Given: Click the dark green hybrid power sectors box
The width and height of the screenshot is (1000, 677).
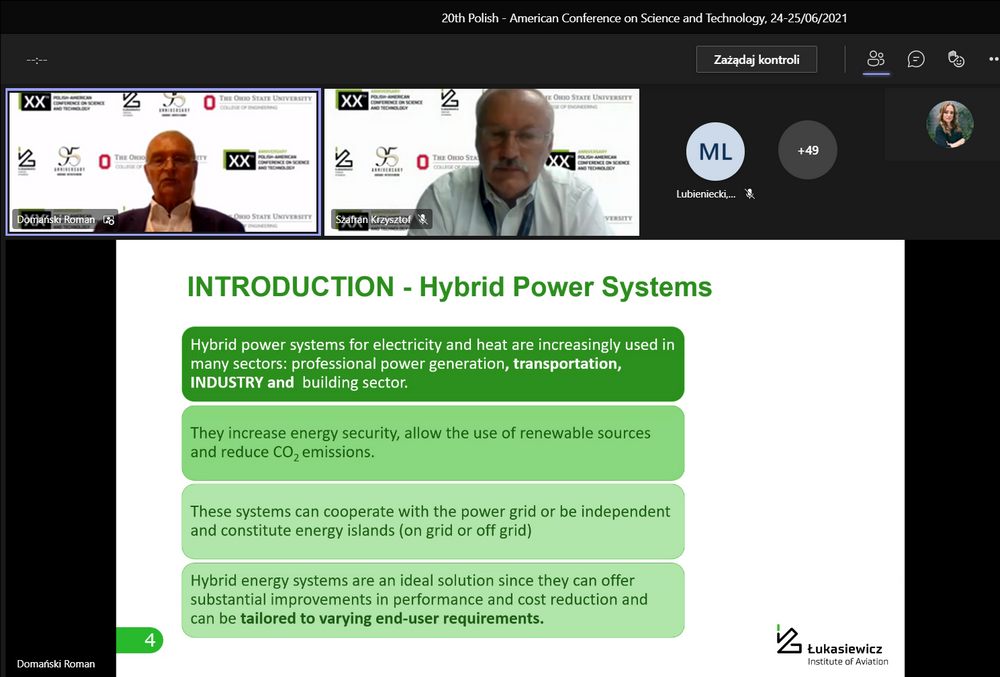Looking at the screenshot, I should (432, 363).
